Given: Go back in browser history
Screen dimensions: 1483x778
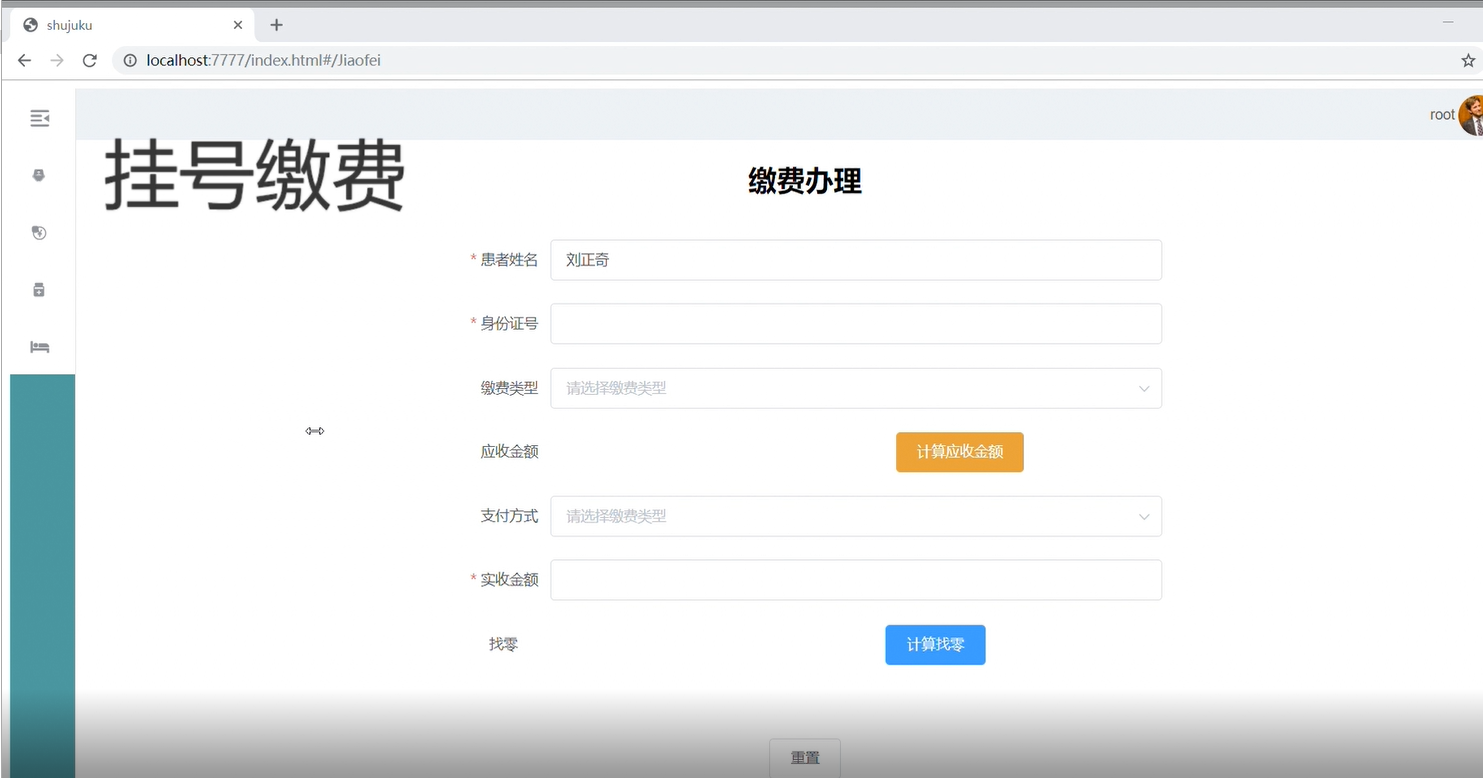Looking at the screenshot, I should click(x=25, y=60).
